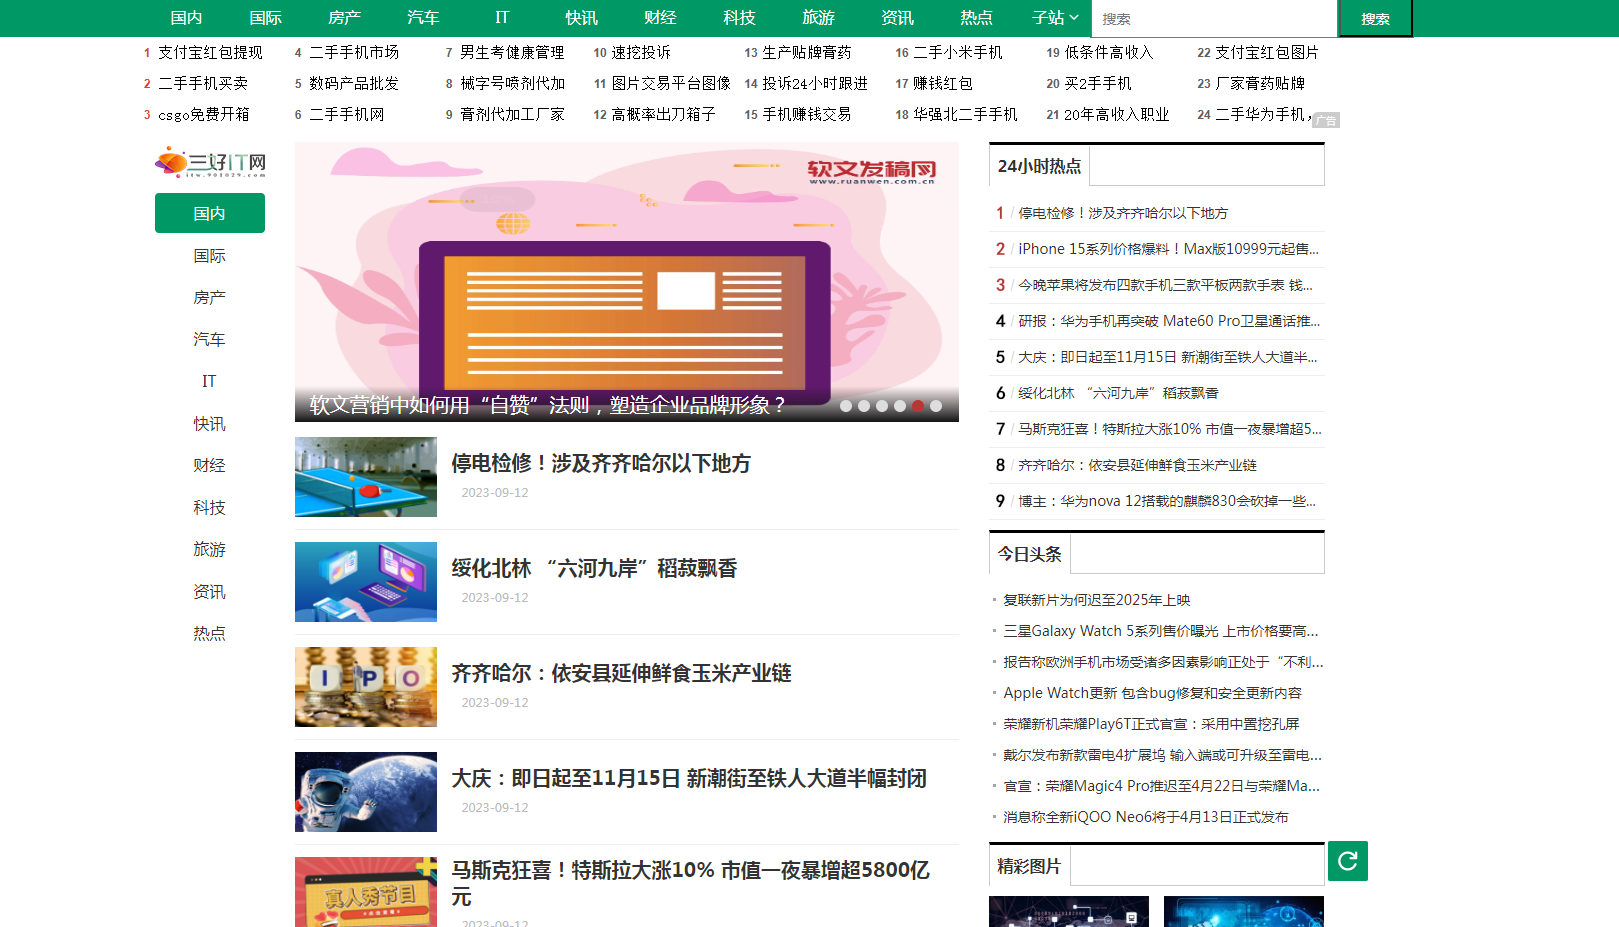The width and height of the screenshot is (1619, 927).
Task: Open 房产 in the top navigation bar
Action: coord(344,18)
